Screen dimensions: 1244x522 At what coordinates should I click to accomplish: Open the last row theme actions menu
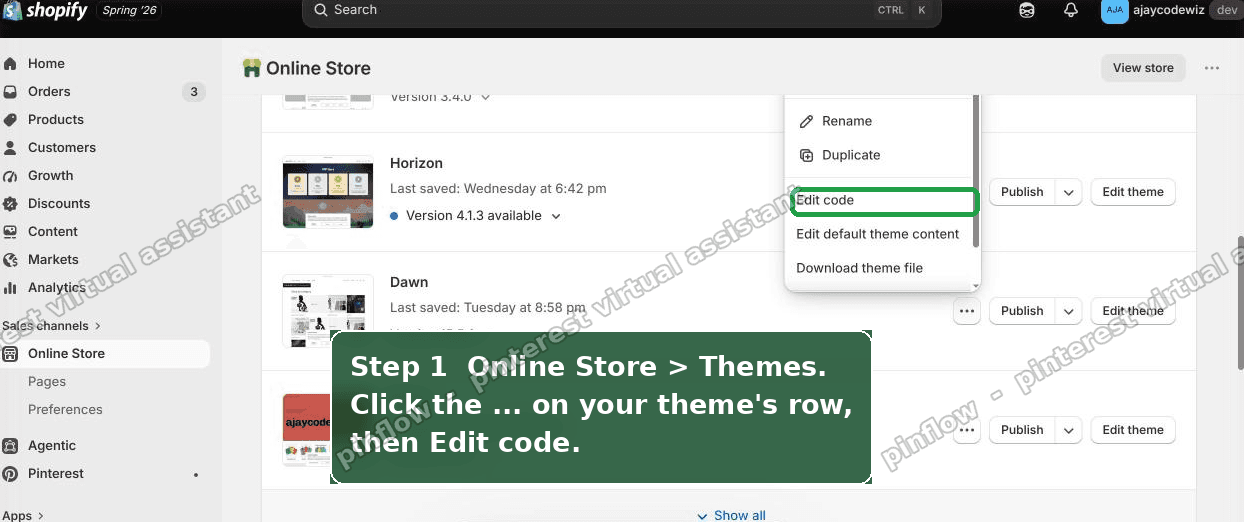pyautogui.click(x=966, y=430)
